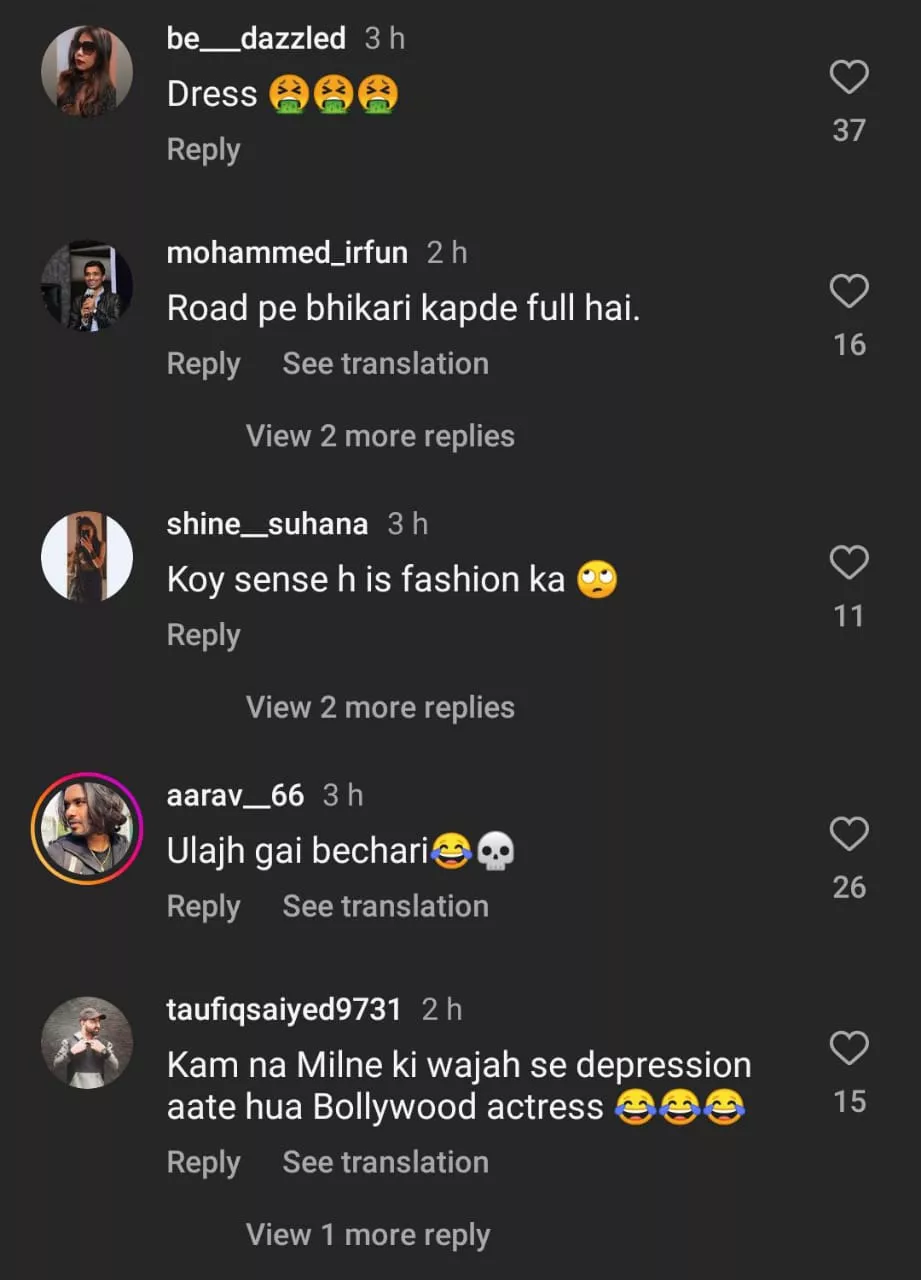Reply to shine__suhana's comment
This screenshot has height=1280, width=921.
coord(203,636)
